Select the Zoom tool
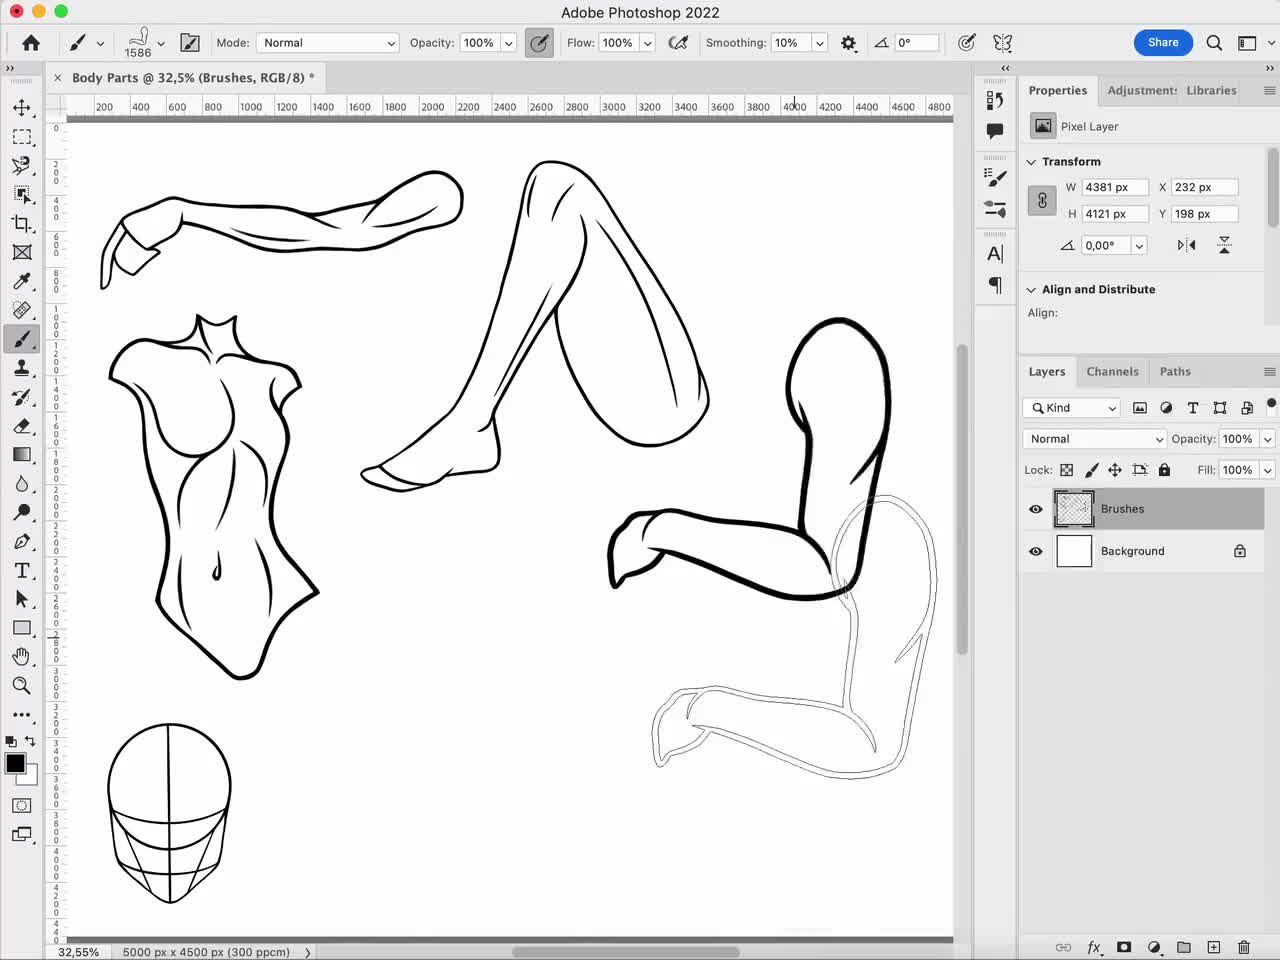Screen dimensions: 1280x960 (x=22, y=686)
